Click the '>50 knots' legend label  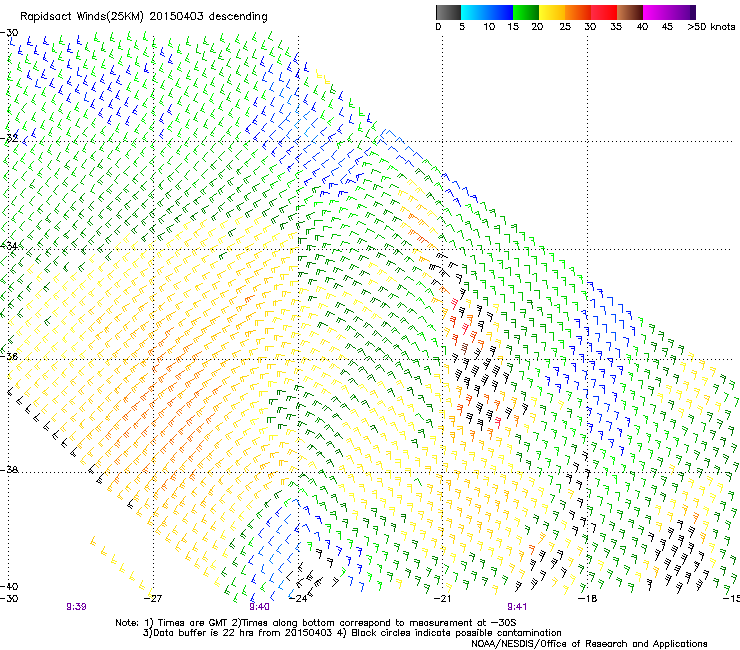711,27
